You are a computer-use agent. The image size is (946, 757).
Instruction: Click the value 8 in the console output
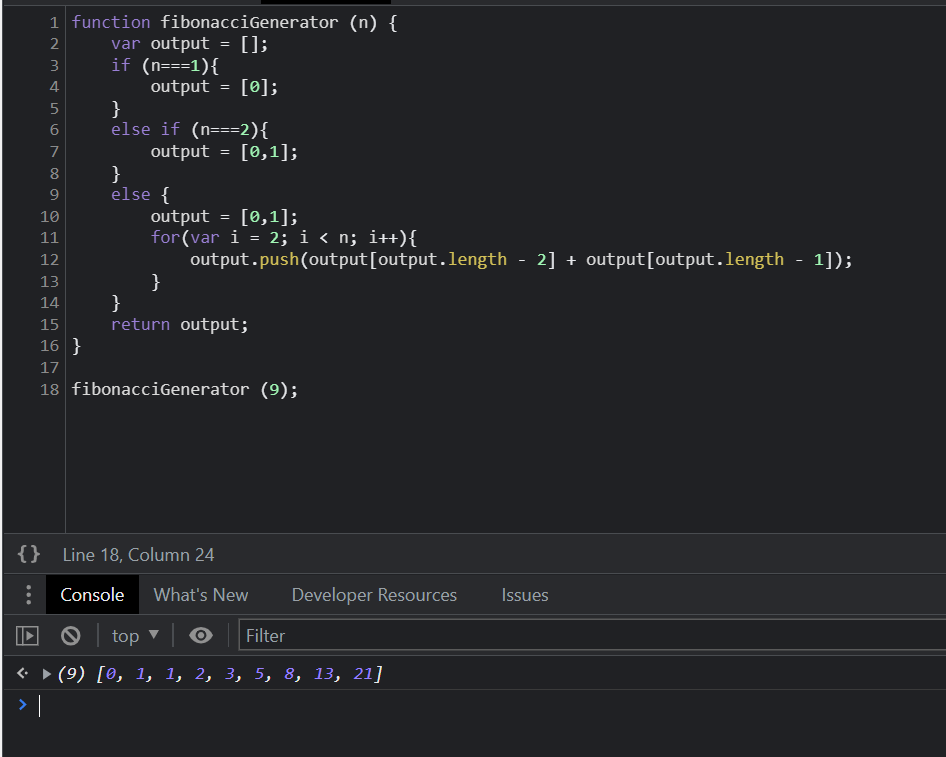click(x=289, y=673)
